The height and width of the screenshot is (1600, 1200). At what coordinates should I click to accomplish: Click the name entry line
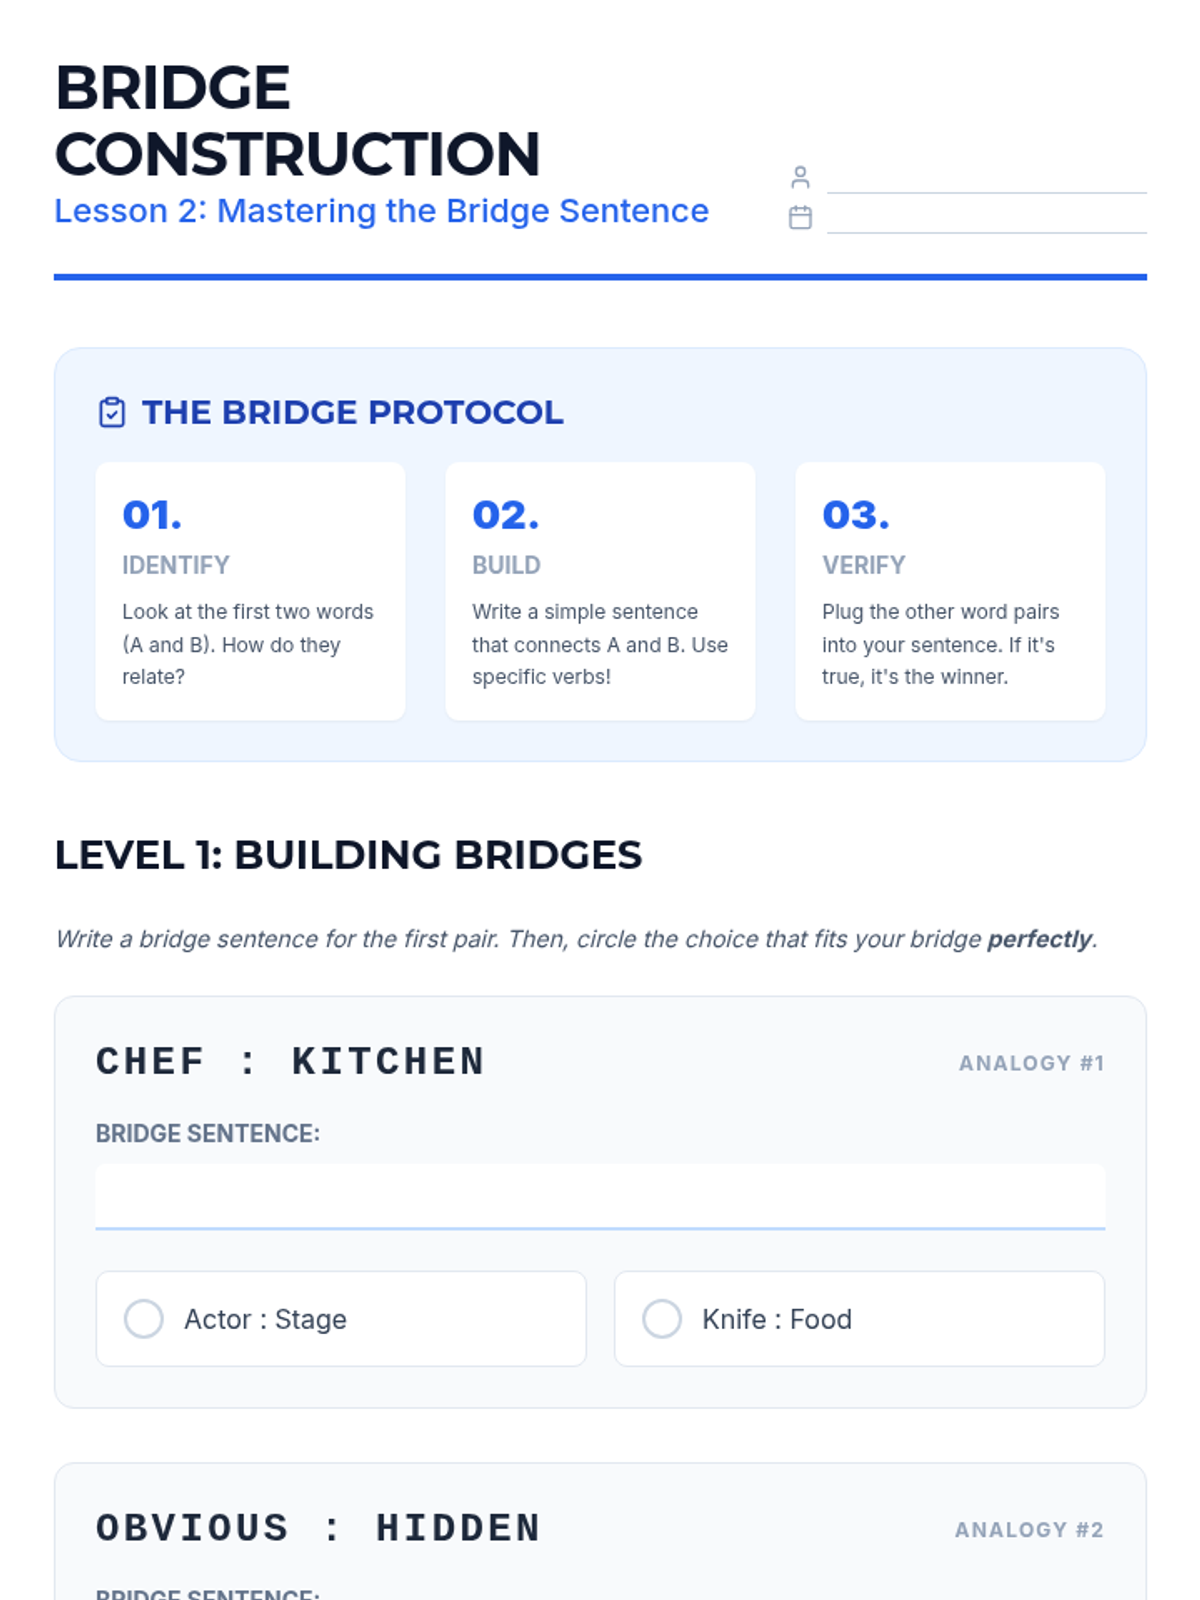tap(986, 179)
